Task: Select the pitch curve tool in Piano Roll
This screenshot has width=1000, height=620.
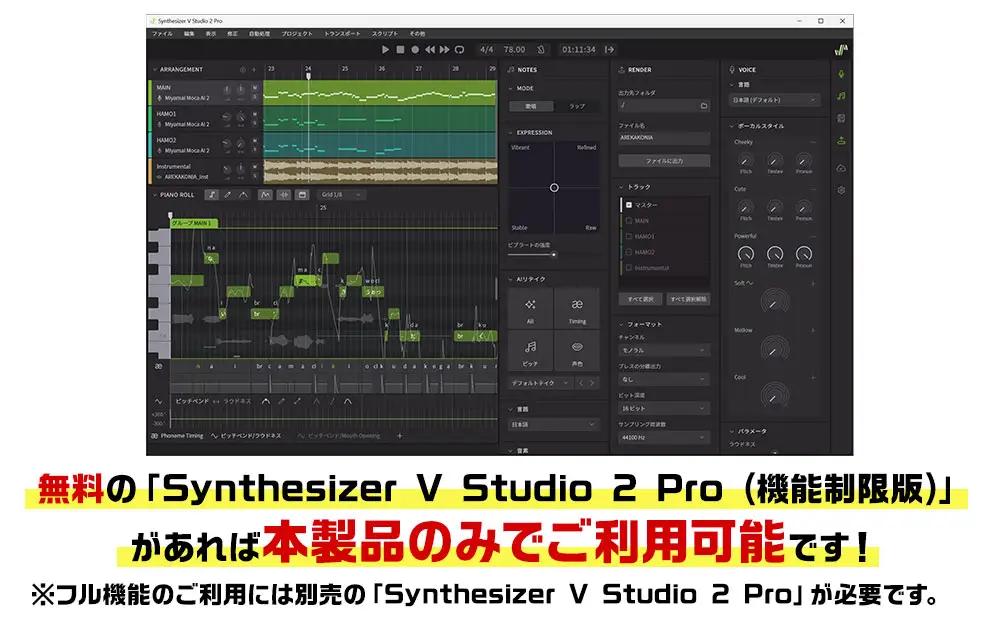Action: [243, 195]
